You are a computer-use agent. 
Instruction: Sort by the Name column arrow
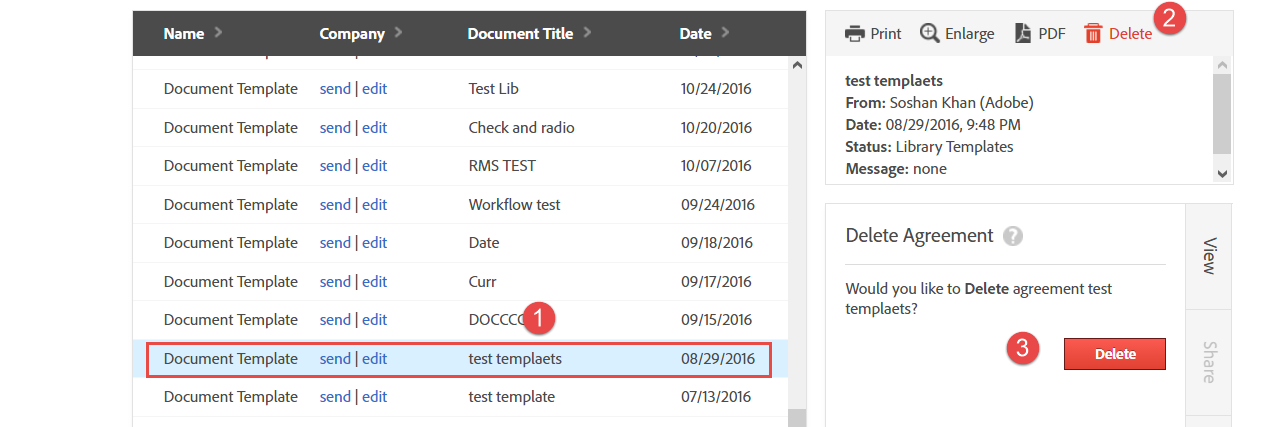219,33
